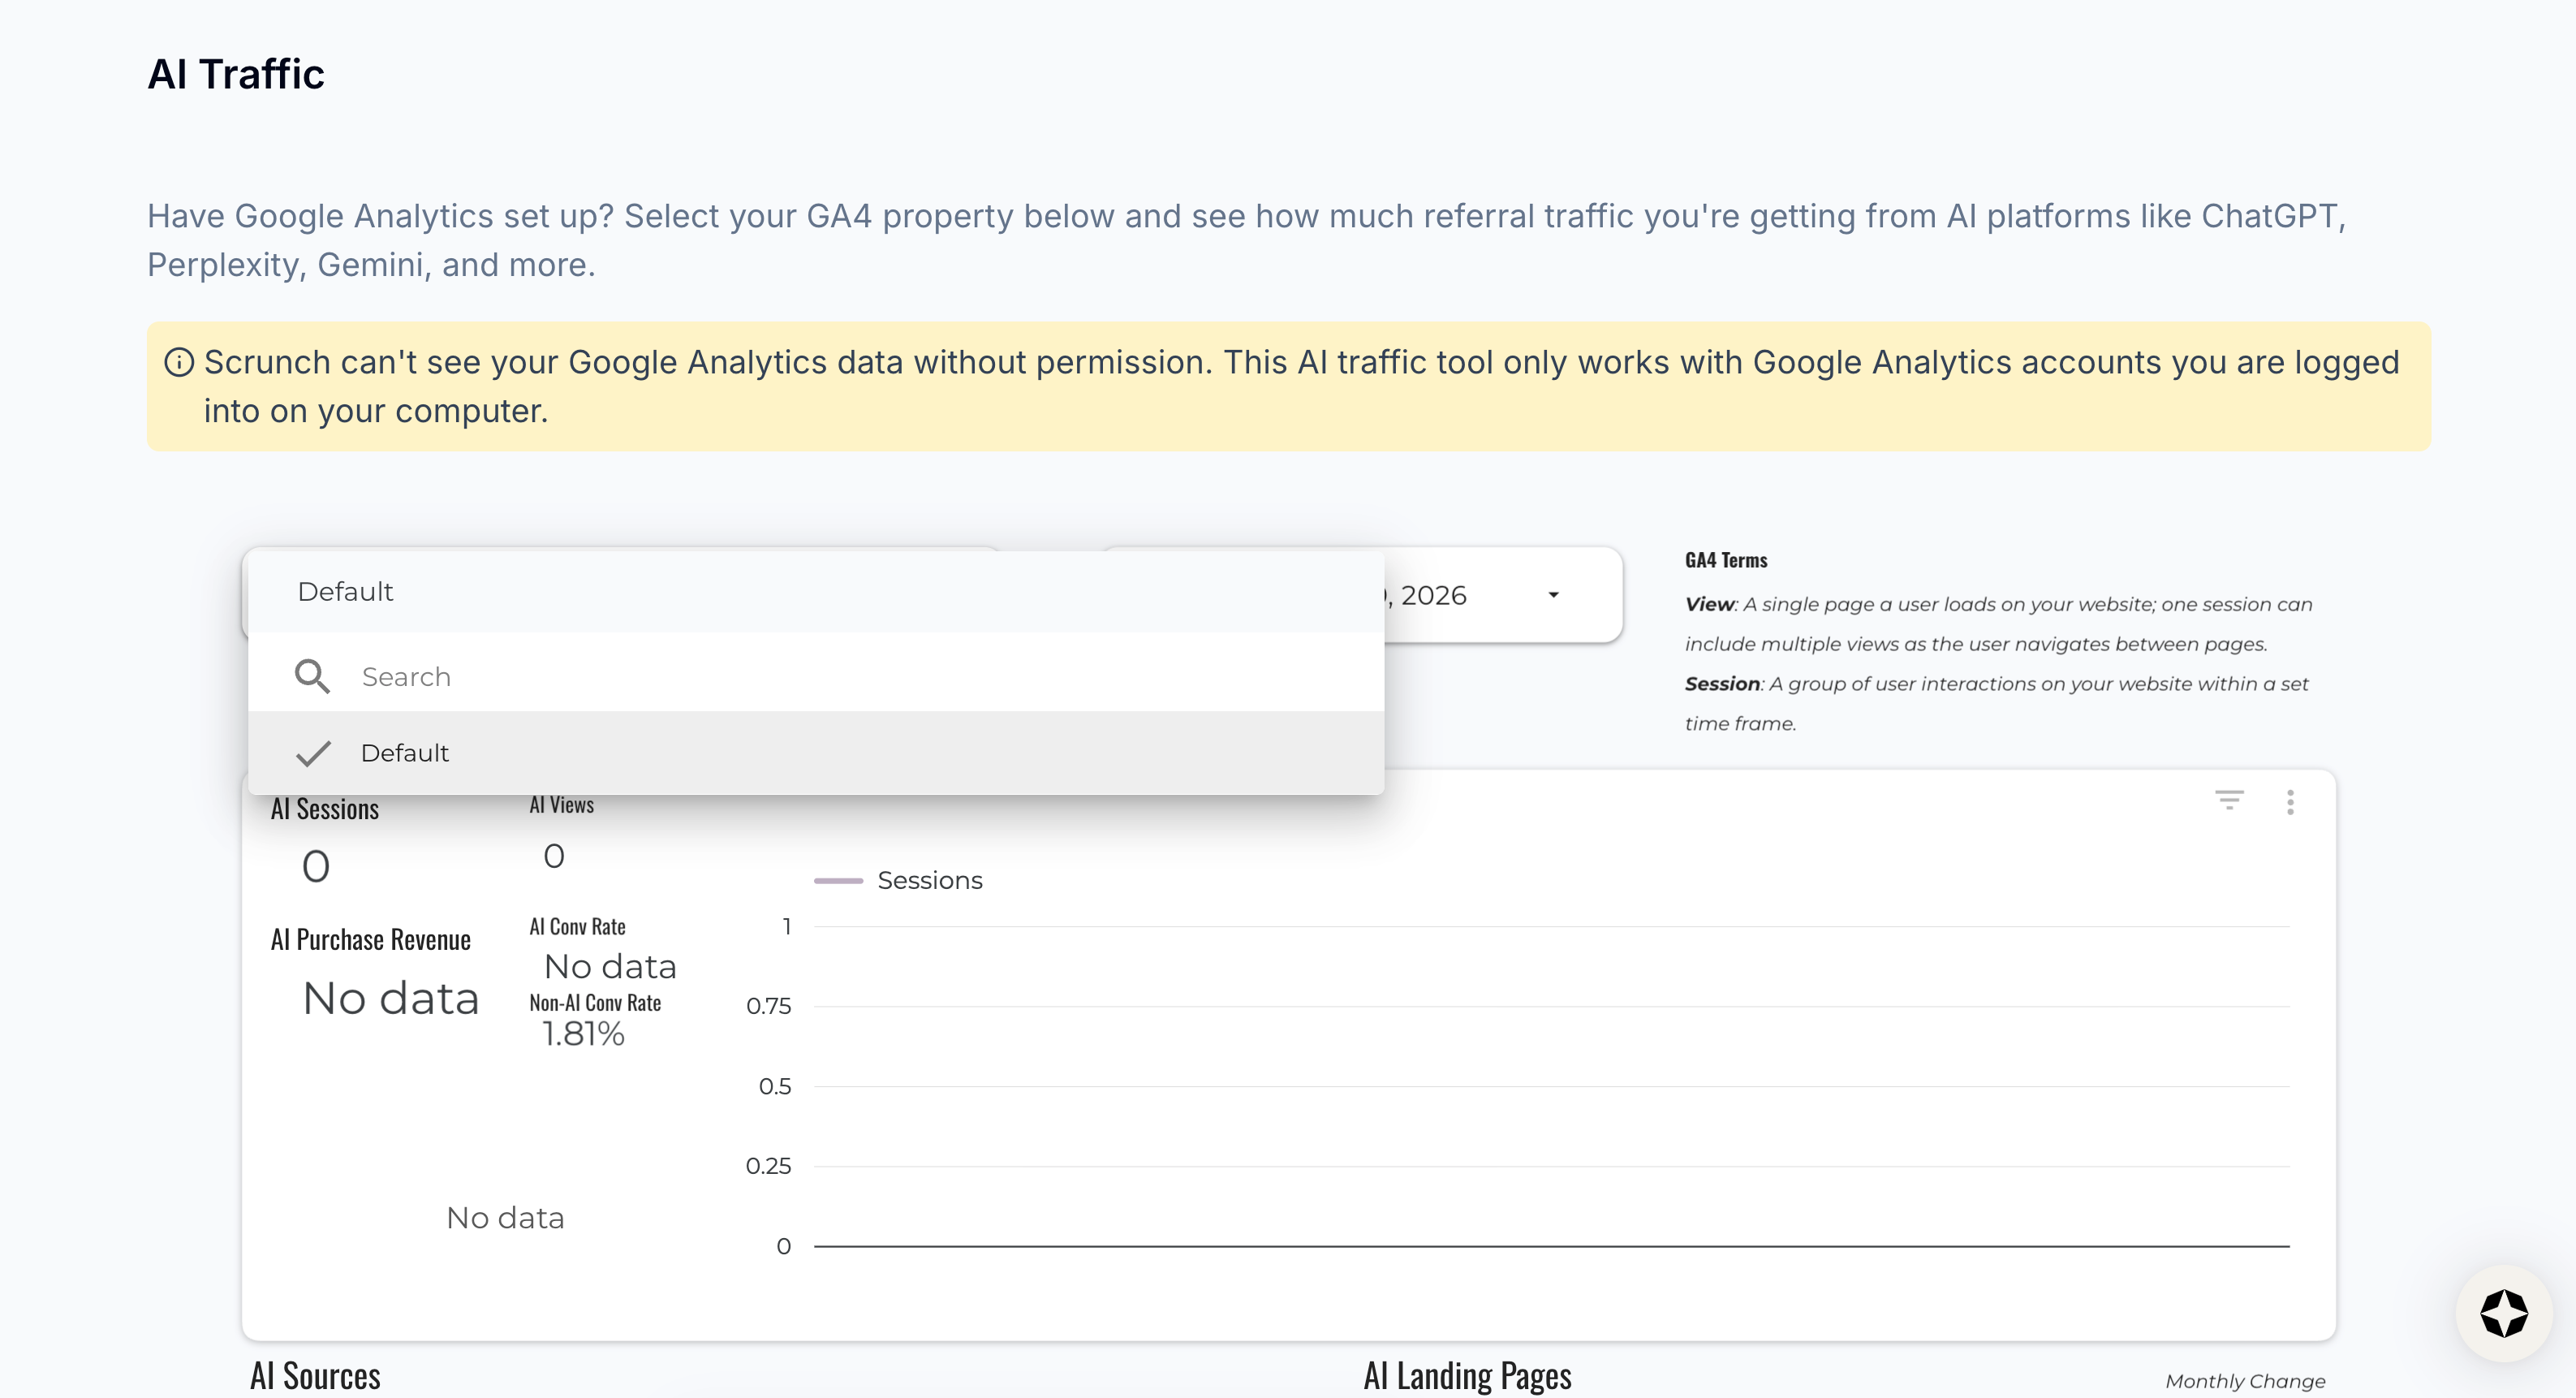Click the AI Conv Rate label
This screenshot has width=2576, height=1398.
[578, 927]
